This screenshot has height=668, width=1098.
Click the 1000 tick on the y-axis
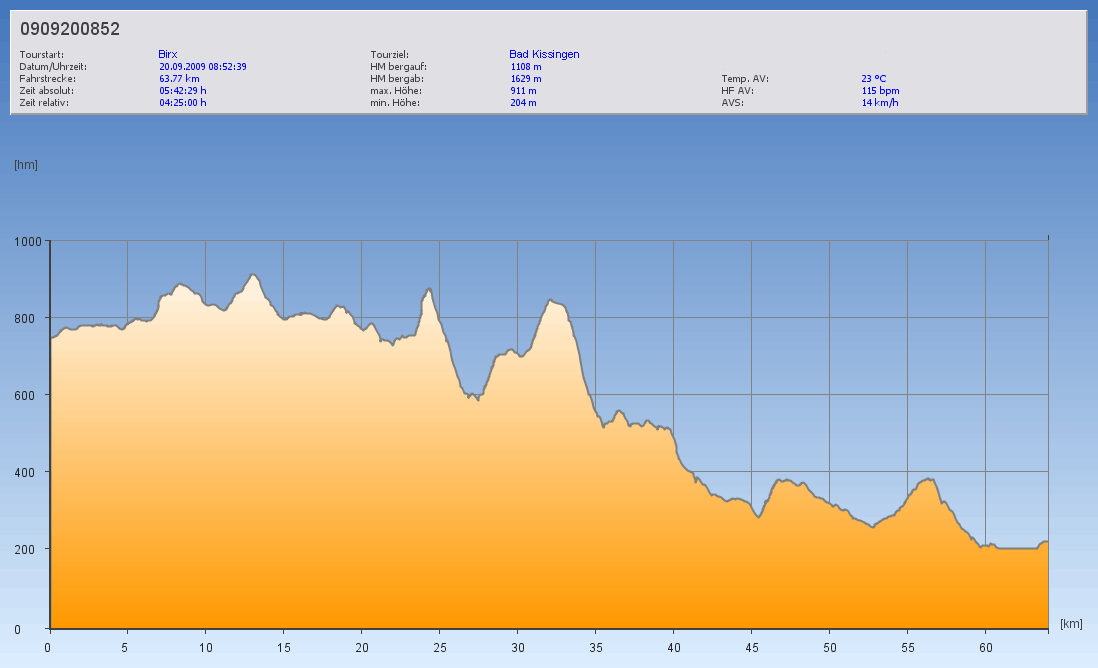click(27, 241)
